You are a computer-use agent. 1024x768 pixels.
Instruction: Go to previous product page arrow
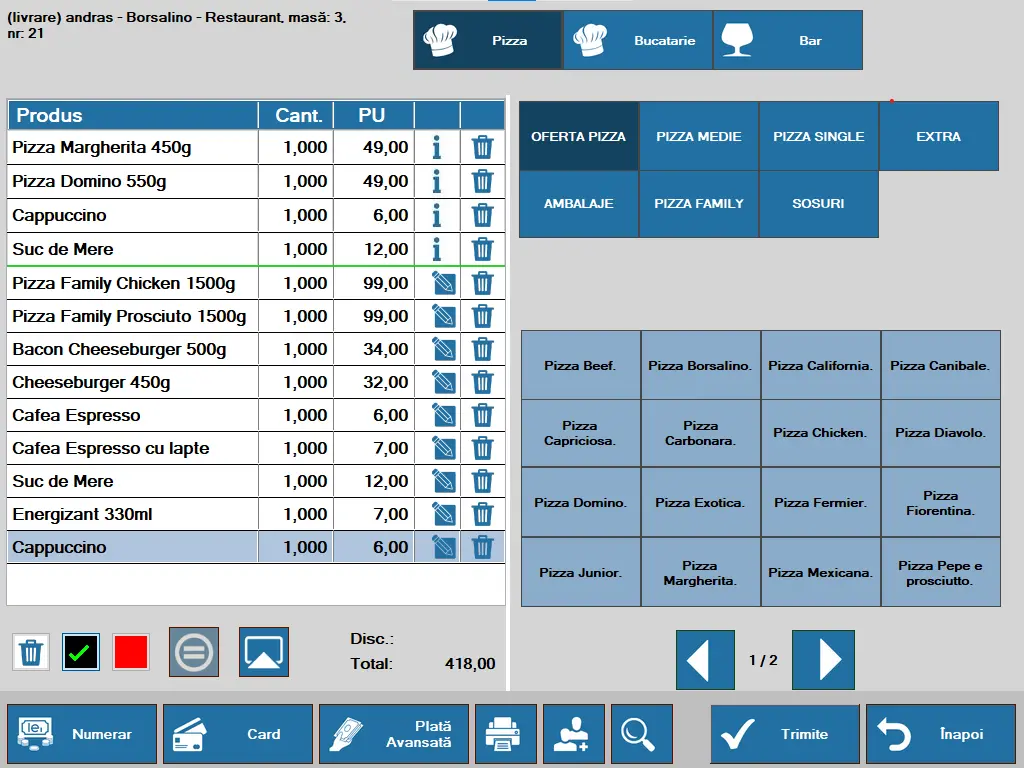tap(705, 660)
